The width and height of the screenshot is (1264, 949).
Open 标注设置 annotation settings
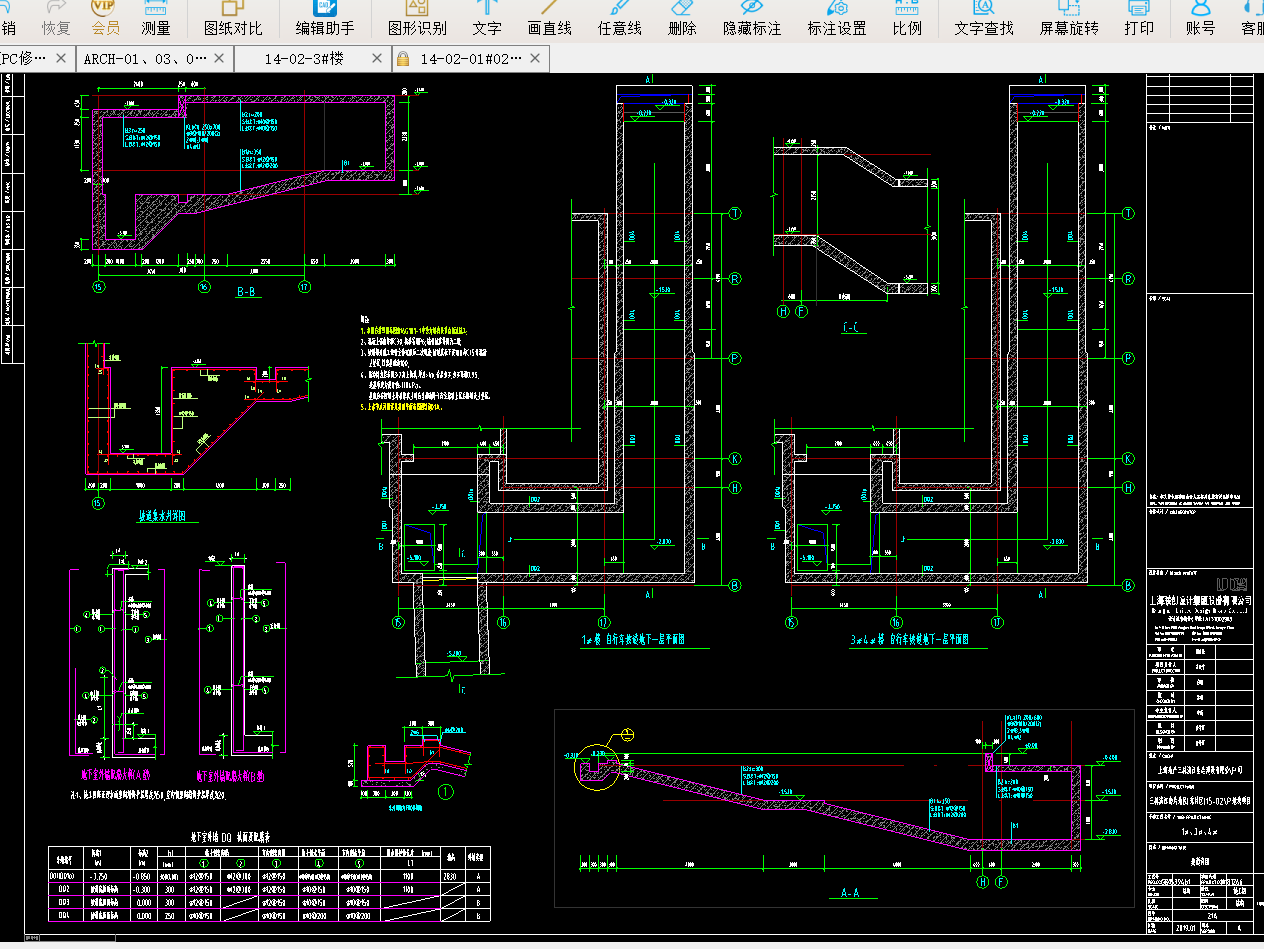tap(837, 19)
